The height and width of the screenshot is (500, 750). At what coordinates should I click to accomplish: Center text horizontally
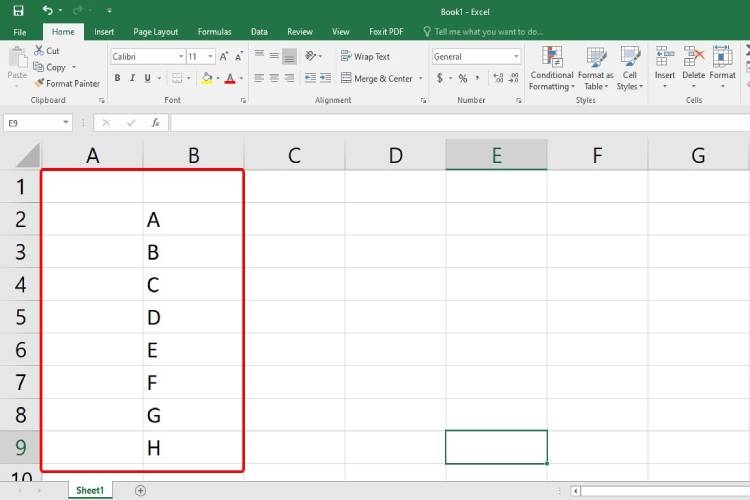(274, 78)
